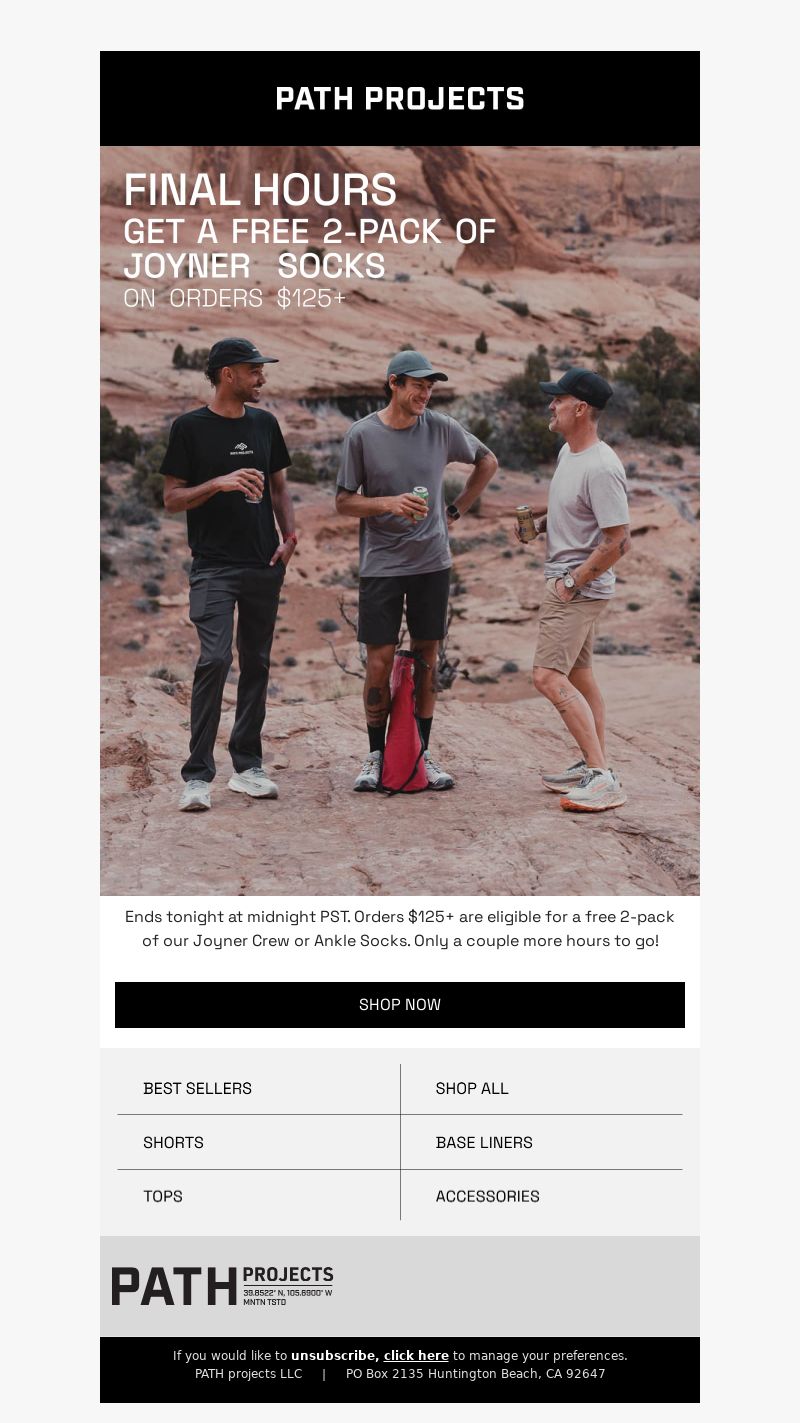This screenshot has height=1423, width=800.
Task: Go to the BEST SELLERS link
Action: click(x=197, y=1088)
